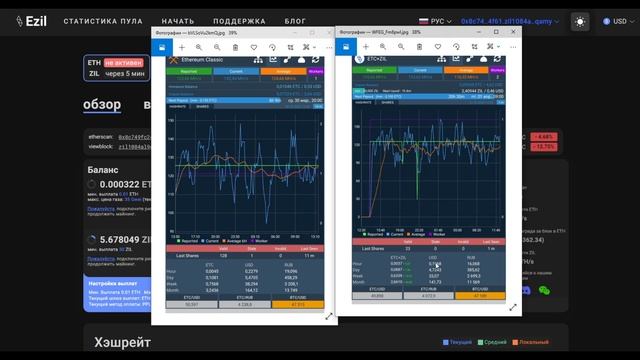This screenshot has height=360, width=640.
Task: Open the Discord icon link
Action: click(x=526, y=290)
